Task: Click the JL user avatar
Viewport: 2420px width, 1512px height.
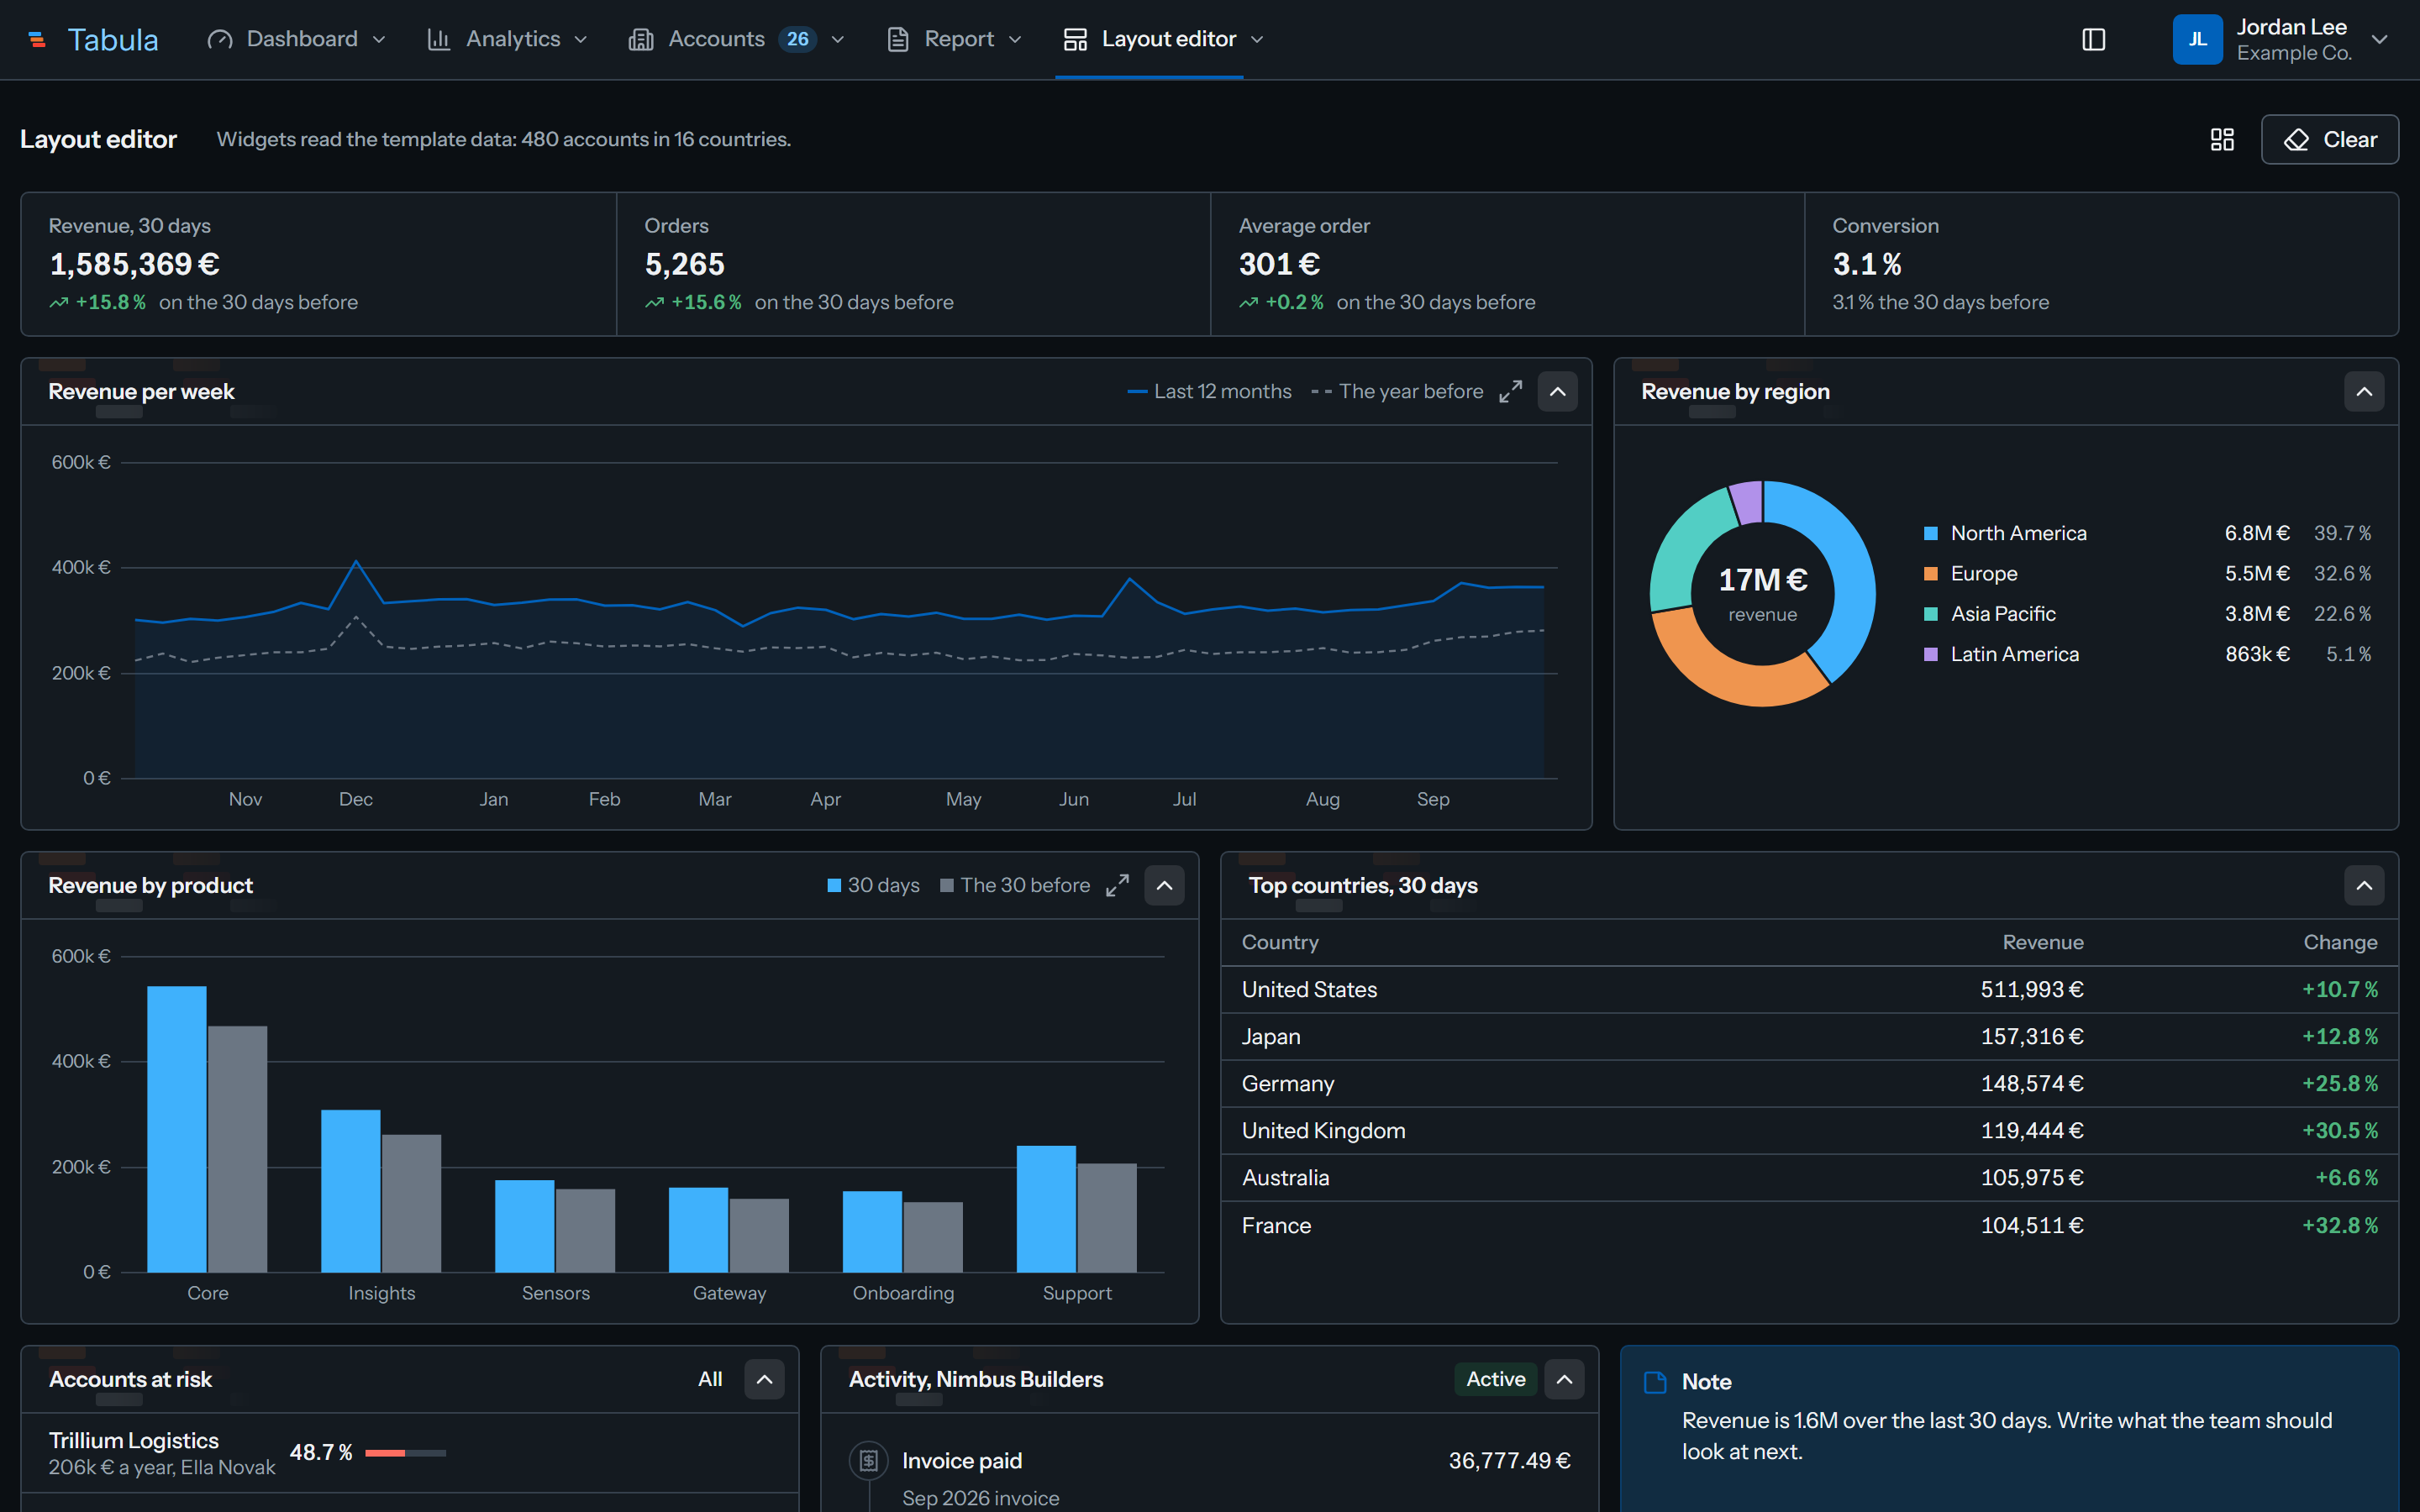Action: pos(2197,39)
